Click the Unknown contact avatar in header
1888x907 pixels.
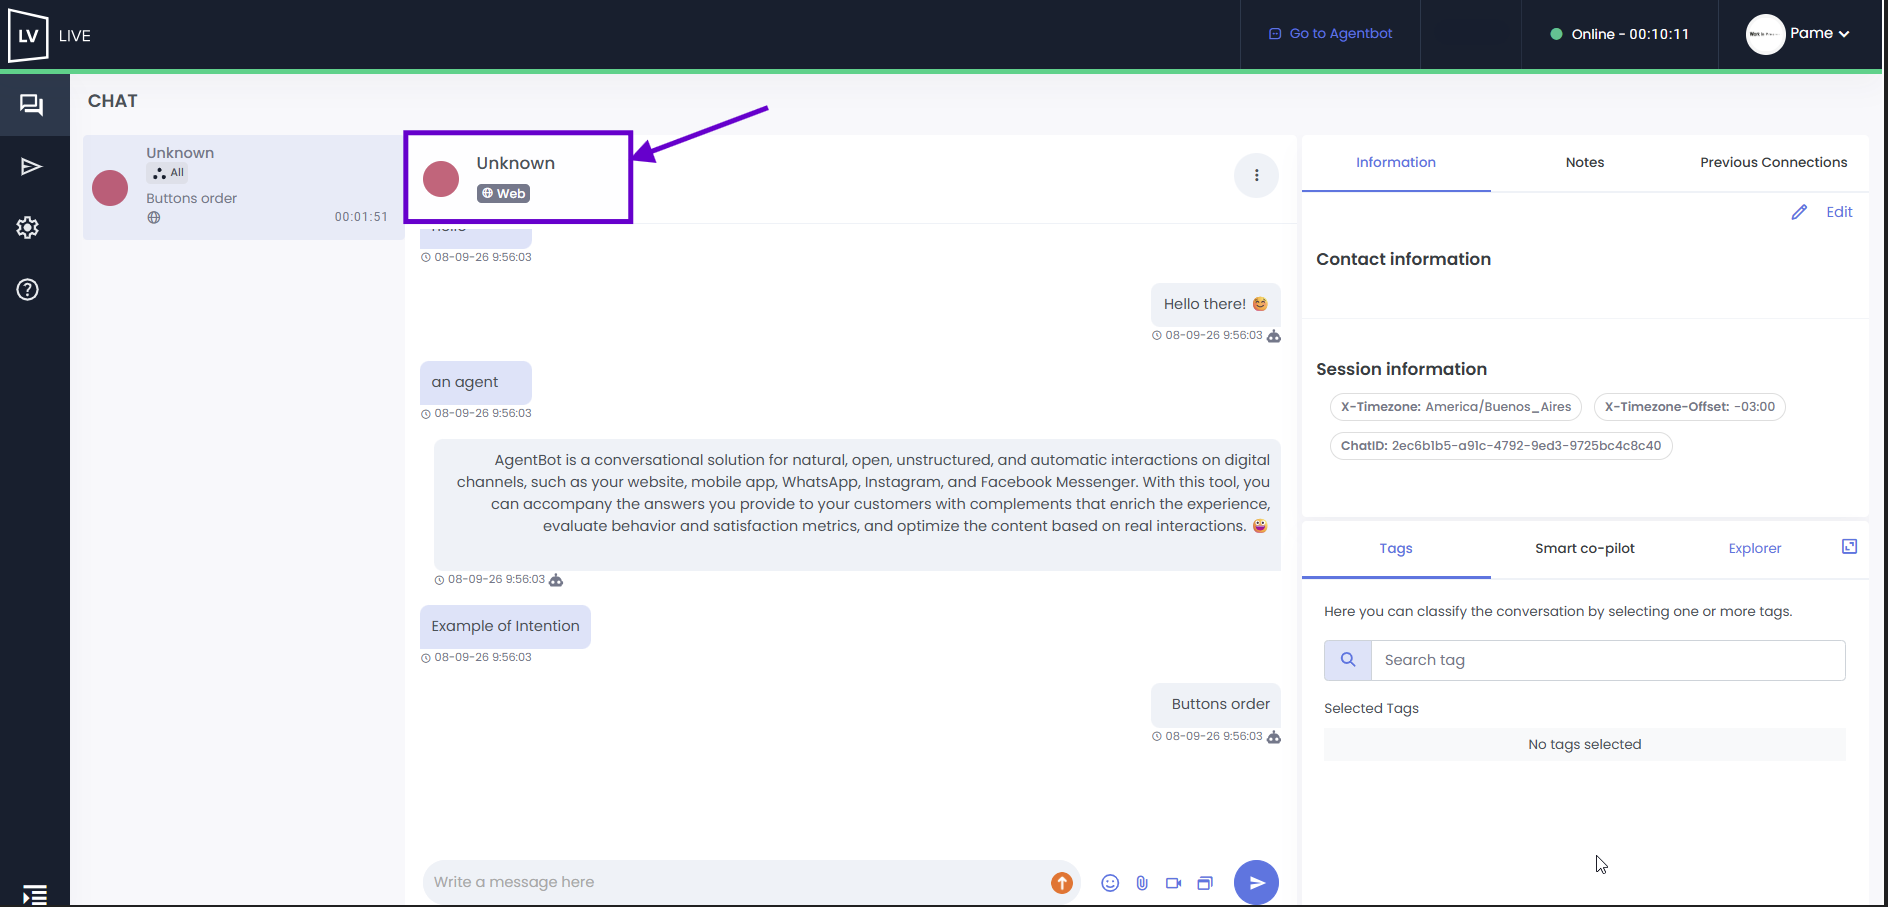(x=441, y=179)
